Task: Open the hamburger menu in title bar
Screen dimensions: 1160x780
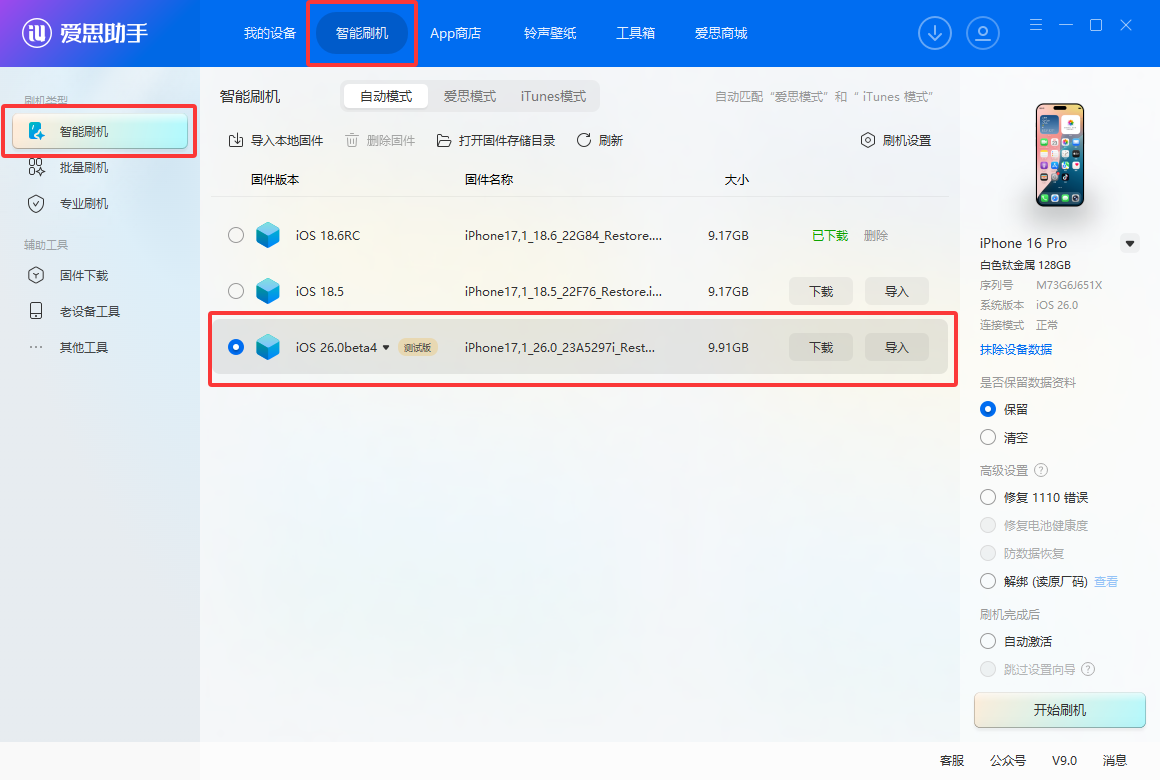Action: tap(1036, 25)
